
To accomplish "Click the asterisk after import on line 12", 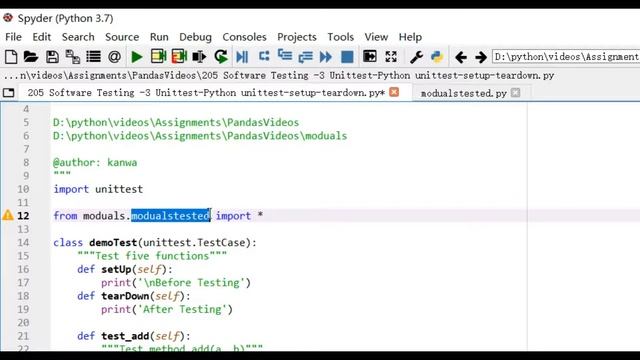I will click(260, 215).
